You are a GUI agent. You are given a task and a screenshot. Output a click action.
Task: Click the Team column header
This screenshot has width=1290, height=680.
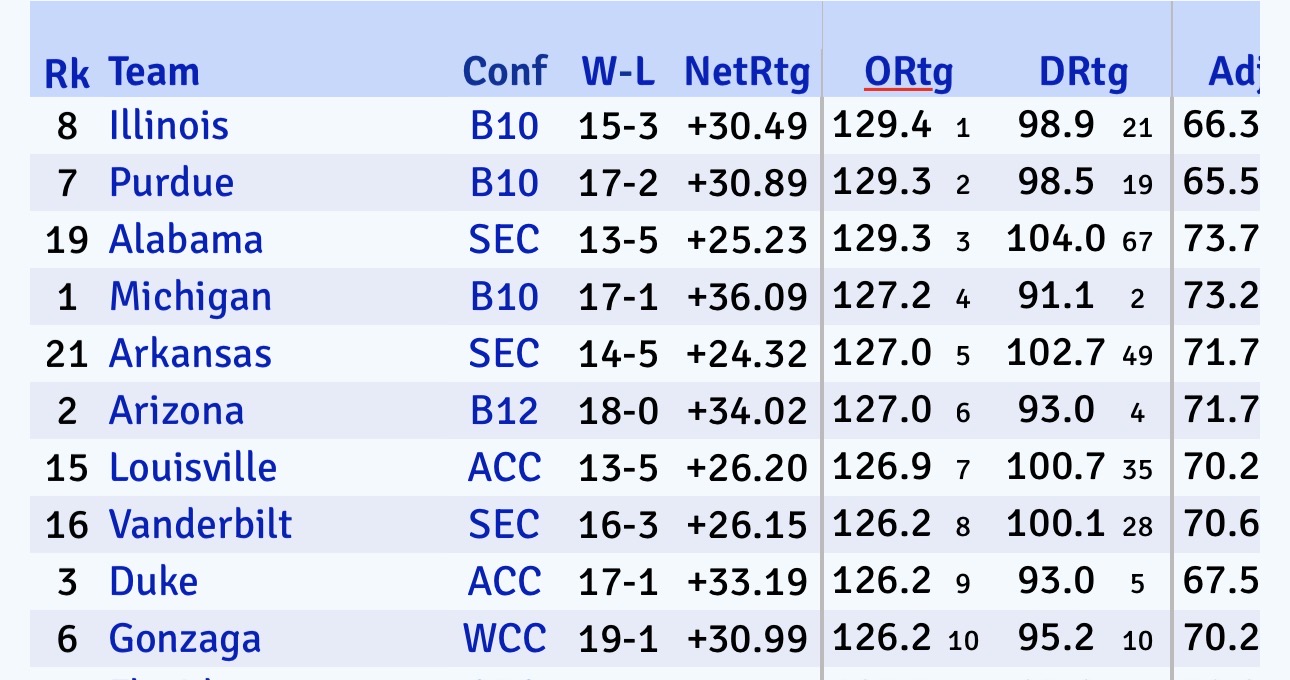click(x=154, y=72)
